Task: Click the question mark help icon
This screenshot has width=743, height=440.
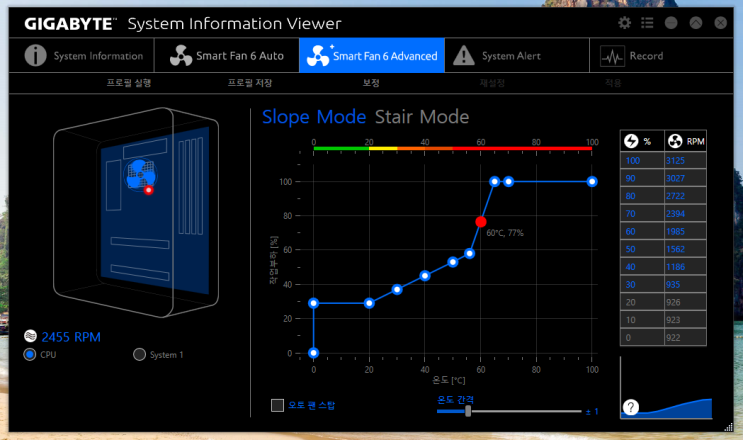Action: (x=631, y=407)
